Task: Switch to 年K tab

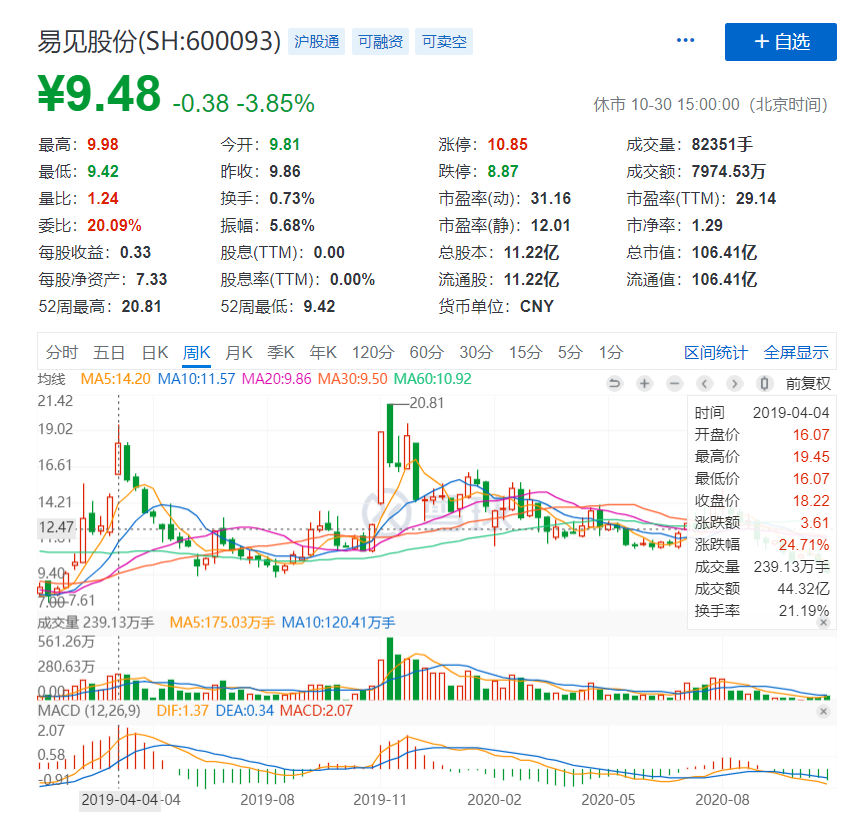Action: 323,353
